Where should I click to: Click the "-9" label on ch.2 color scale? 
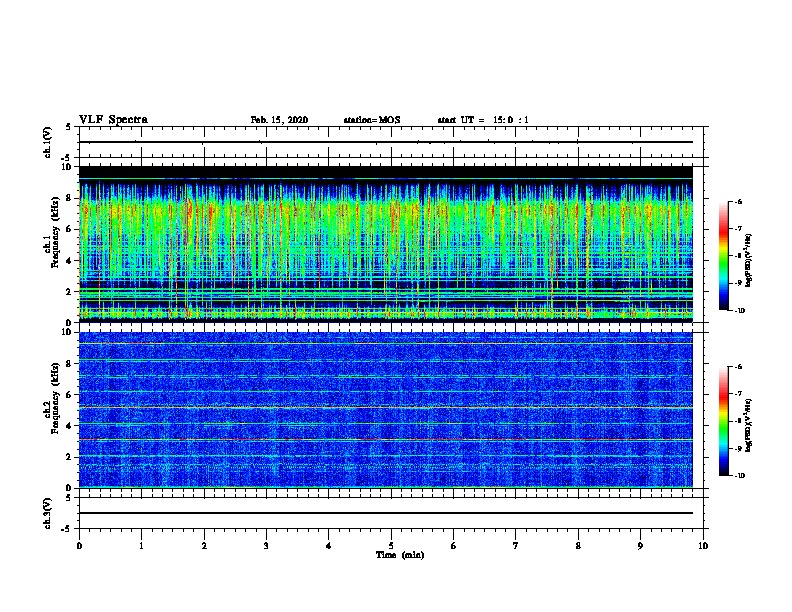(738, 448)
